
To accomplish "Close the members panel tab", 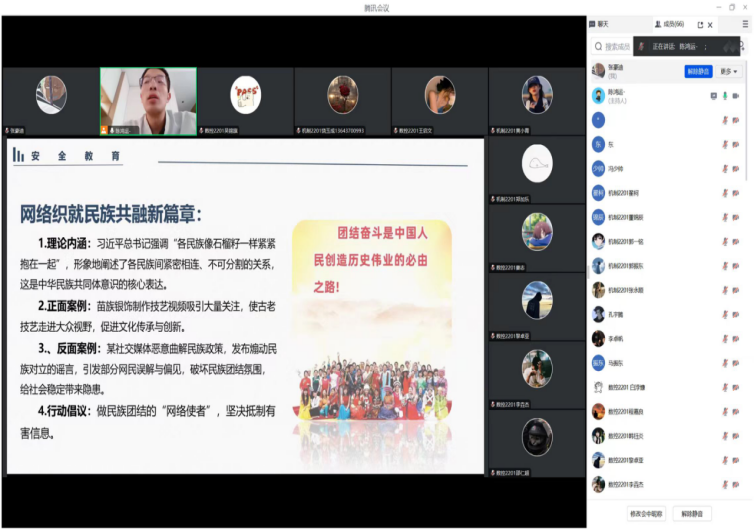I will click(711, 24).
